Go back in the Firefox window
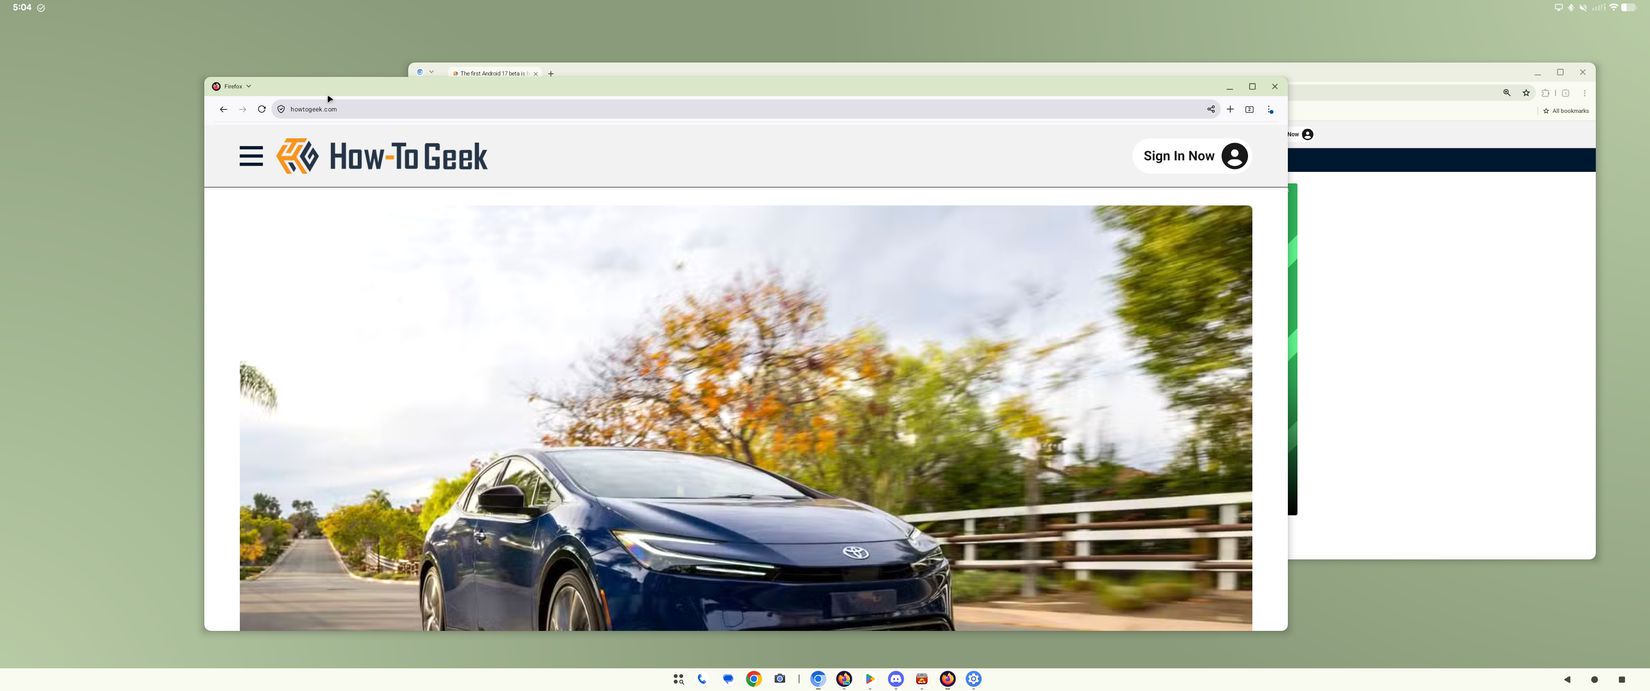The width and height of the screenshot is (1650, 691). [x=223, y=109]
